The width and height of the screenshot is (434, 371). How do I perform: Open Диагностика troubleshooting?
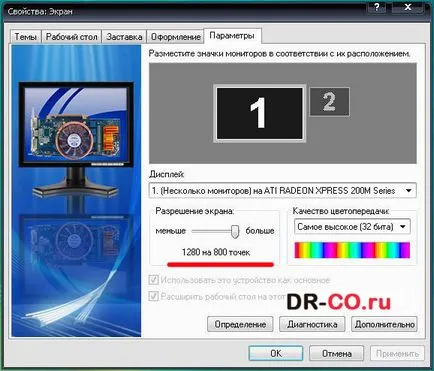tap(312, 324)
